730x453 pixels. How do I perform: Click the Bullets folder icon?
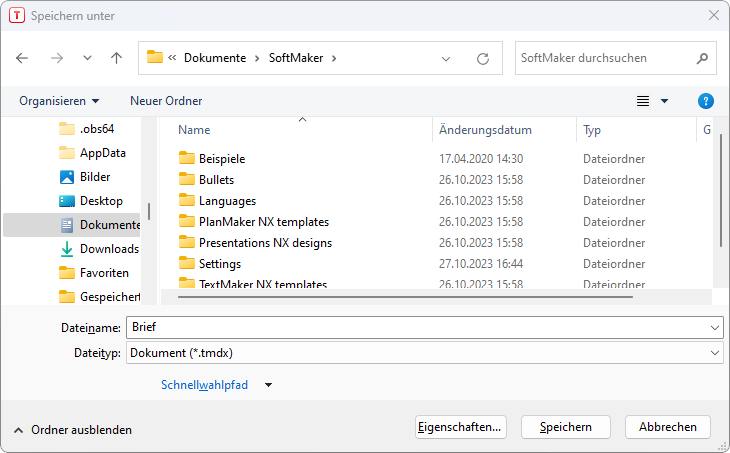click(187, 179)
